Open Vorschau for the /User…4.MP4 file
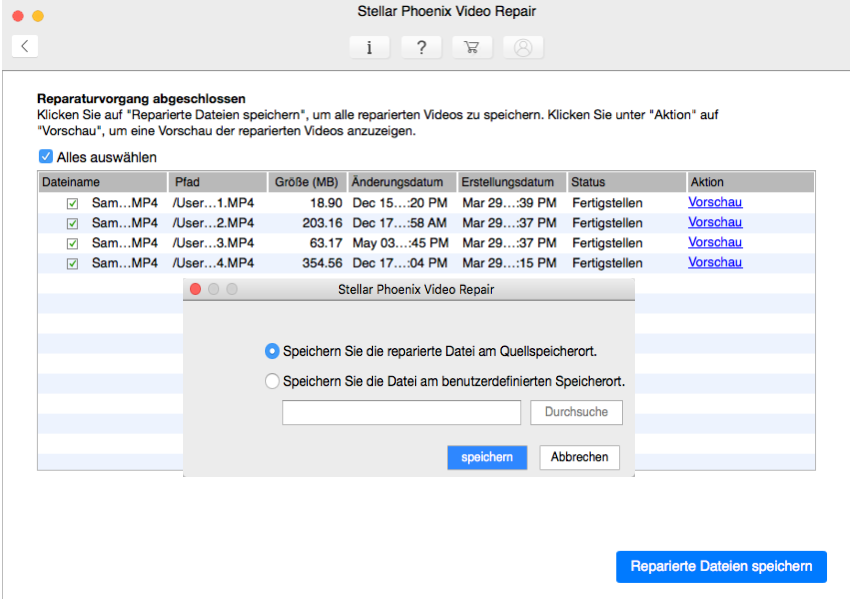 pos(715,262)
